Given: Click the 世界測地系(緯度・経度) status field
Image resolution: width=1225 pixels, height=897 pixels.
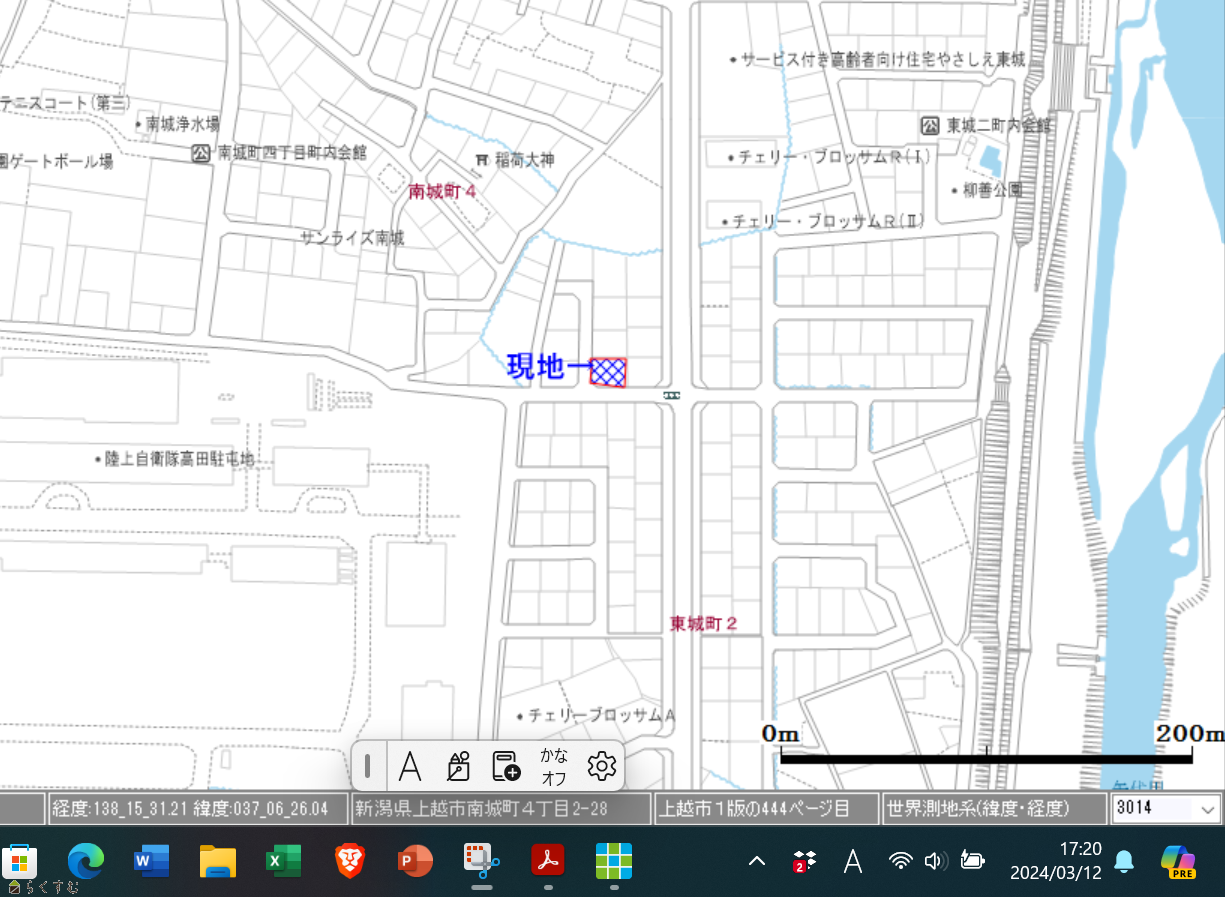Looking at the screenshot, I should pyautogui.click(x=993, y=809).
